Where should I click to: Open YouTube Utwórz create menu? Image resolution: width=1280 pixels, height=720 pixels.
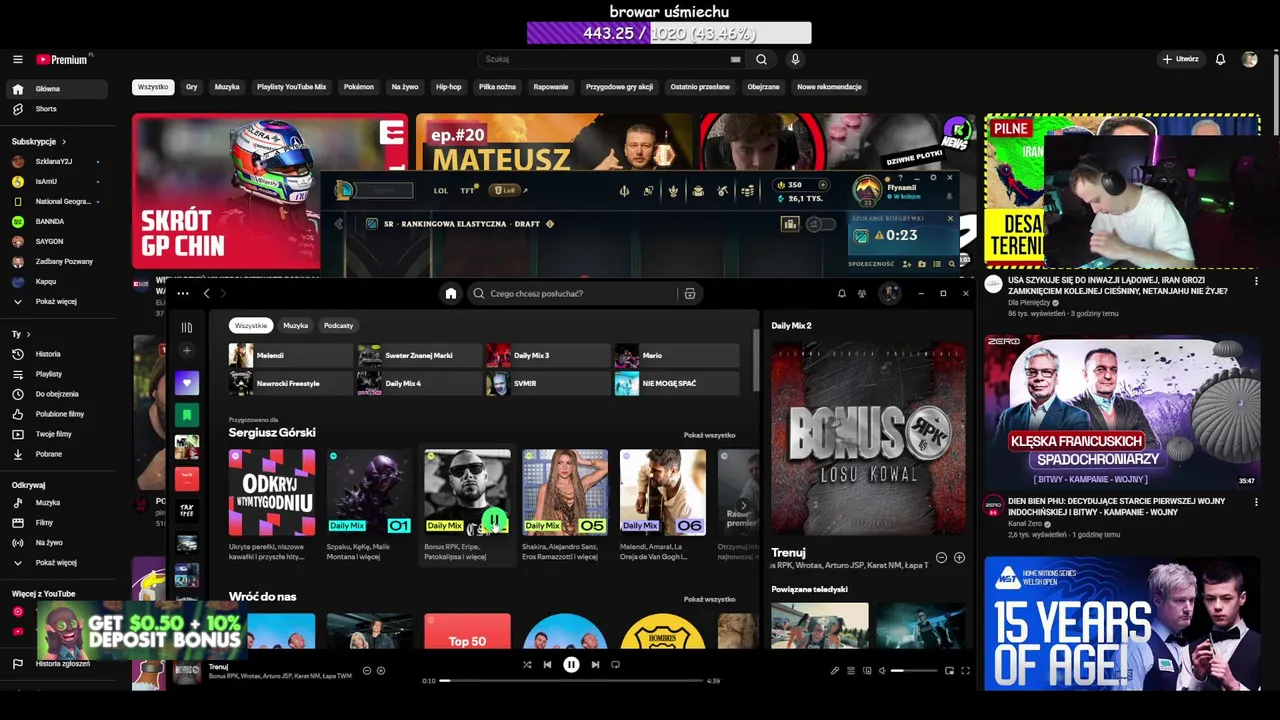click(1180, 60)
